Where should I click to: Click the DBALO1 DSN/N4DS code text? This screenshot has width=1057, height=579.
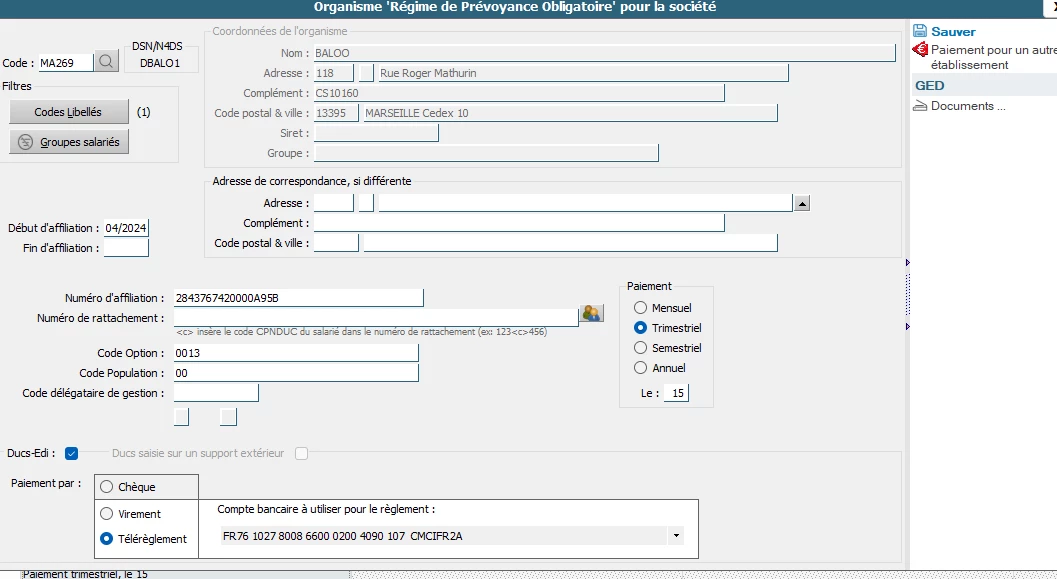(x=160, y=63)
